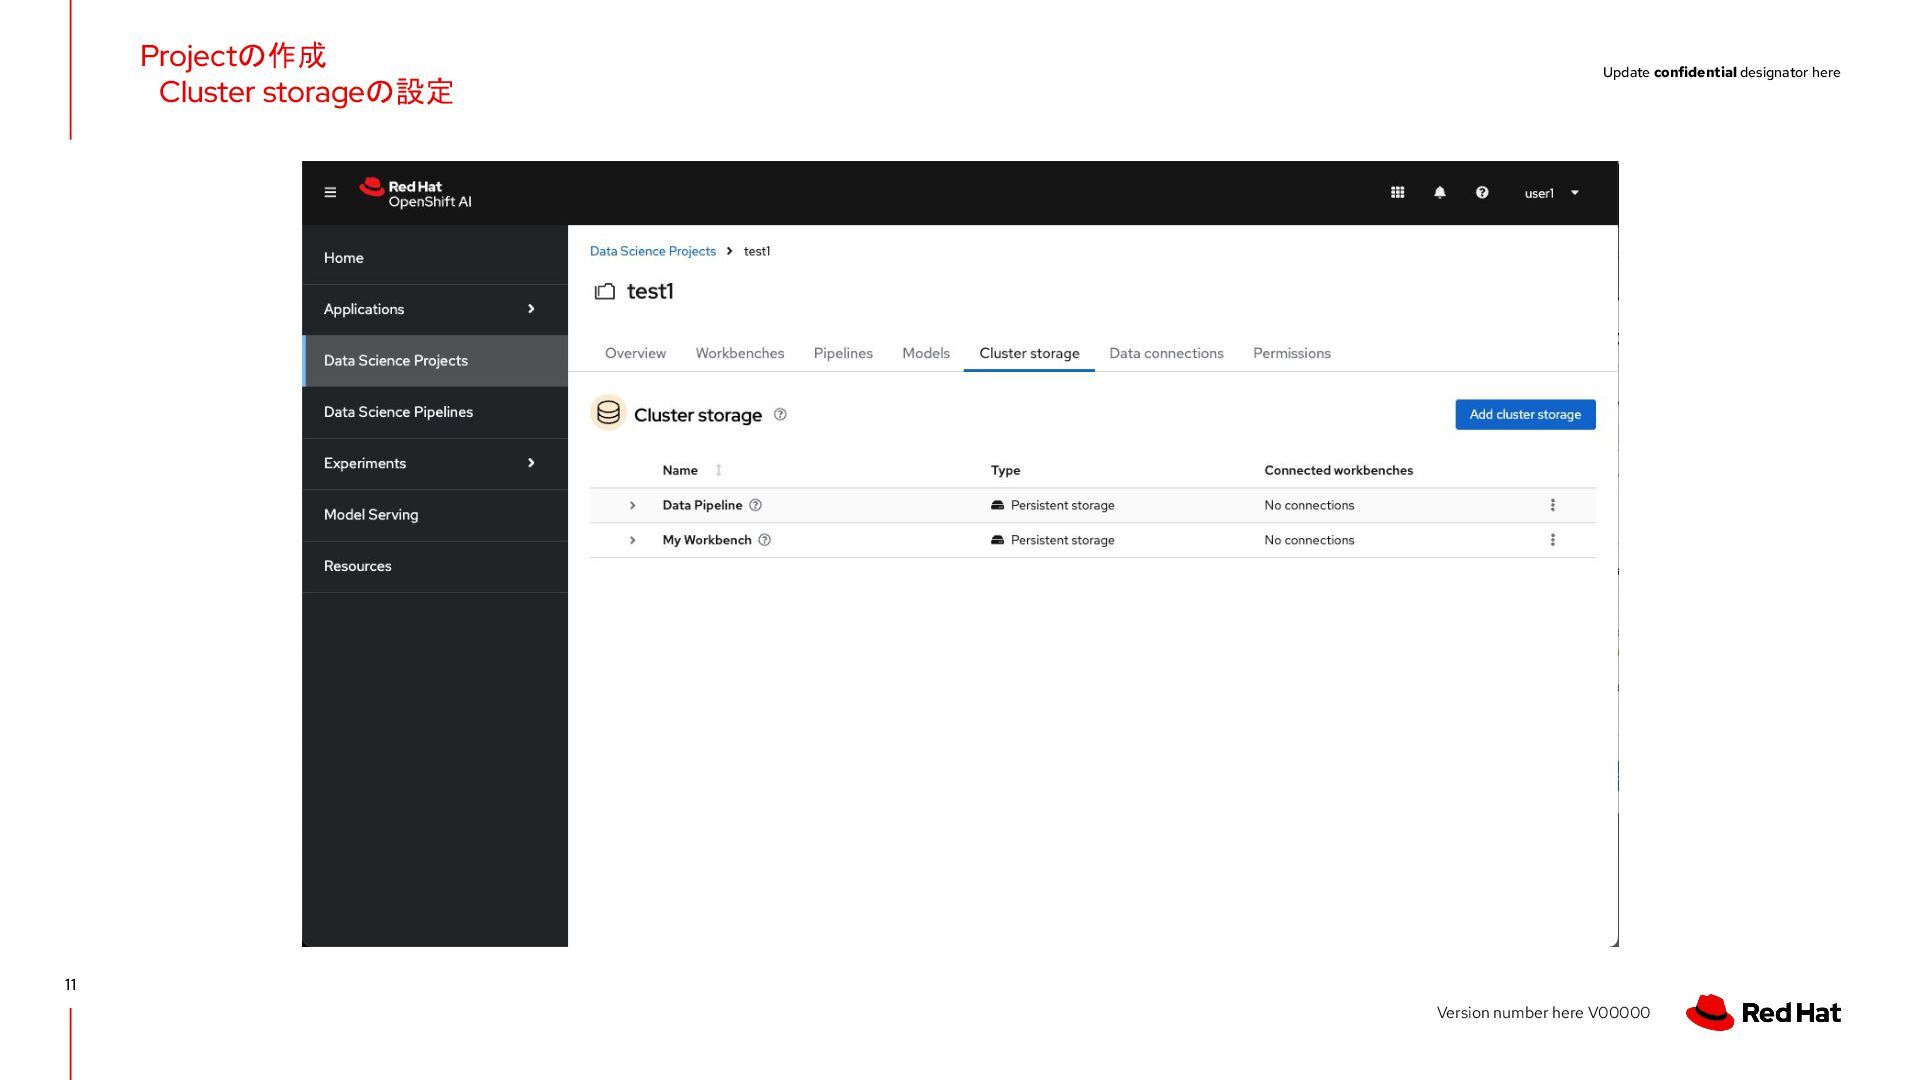The width and height of the screenshot is (1920, 1080).
Task: Click No connections in My Workbench row
Action: pyautogui.click(x=1309, y=540)
